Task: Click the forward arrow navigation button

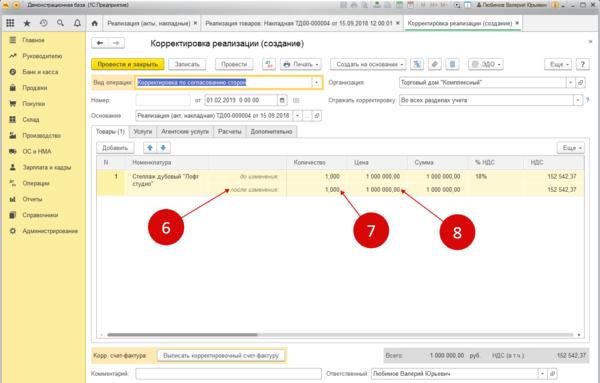Action: 116,43
